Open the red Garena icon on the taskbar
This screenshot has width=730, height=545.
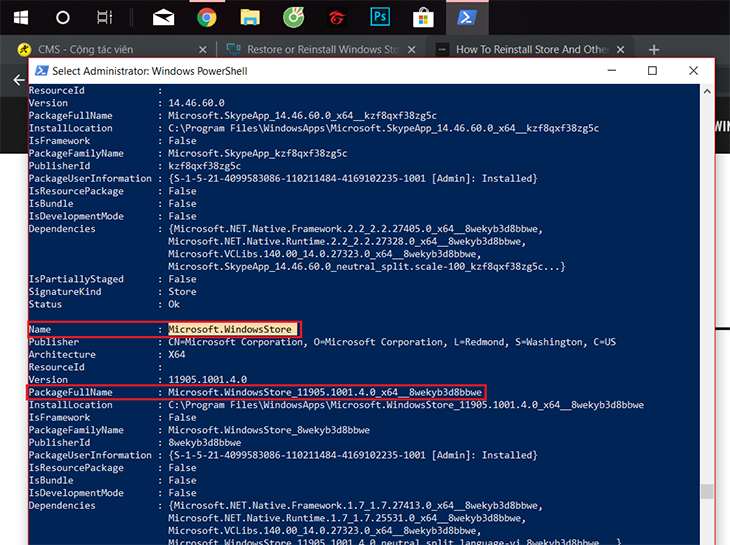point(337,18)
